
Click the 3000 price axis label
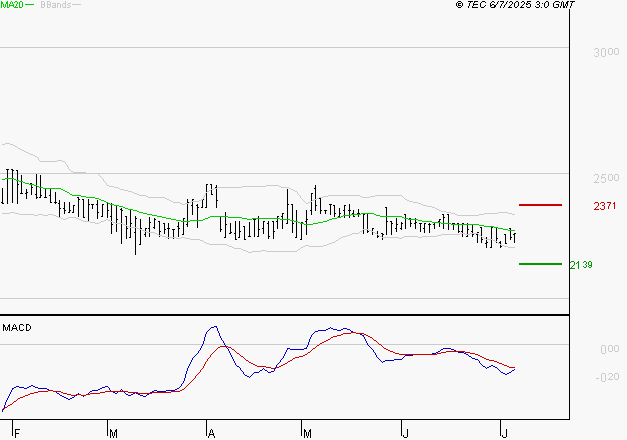click(603, 52)
